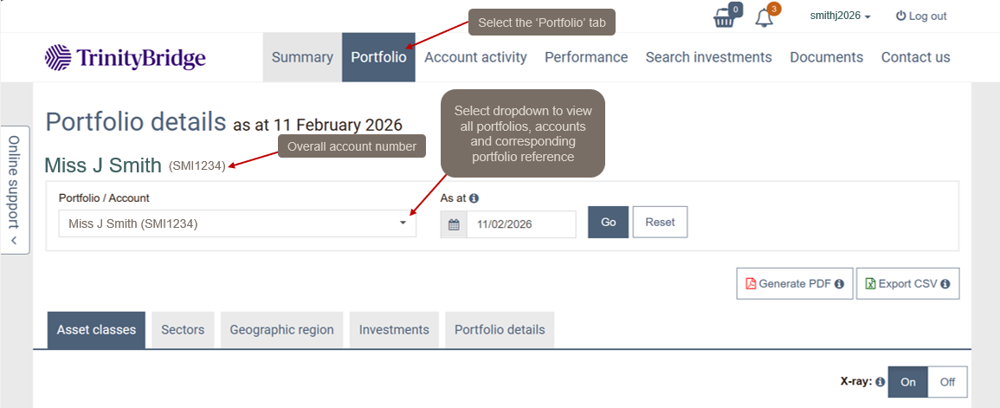Open the smithj2026 user menu
Image resolution: width=1000 pixels, height=408 pixels.
(840, 16)
